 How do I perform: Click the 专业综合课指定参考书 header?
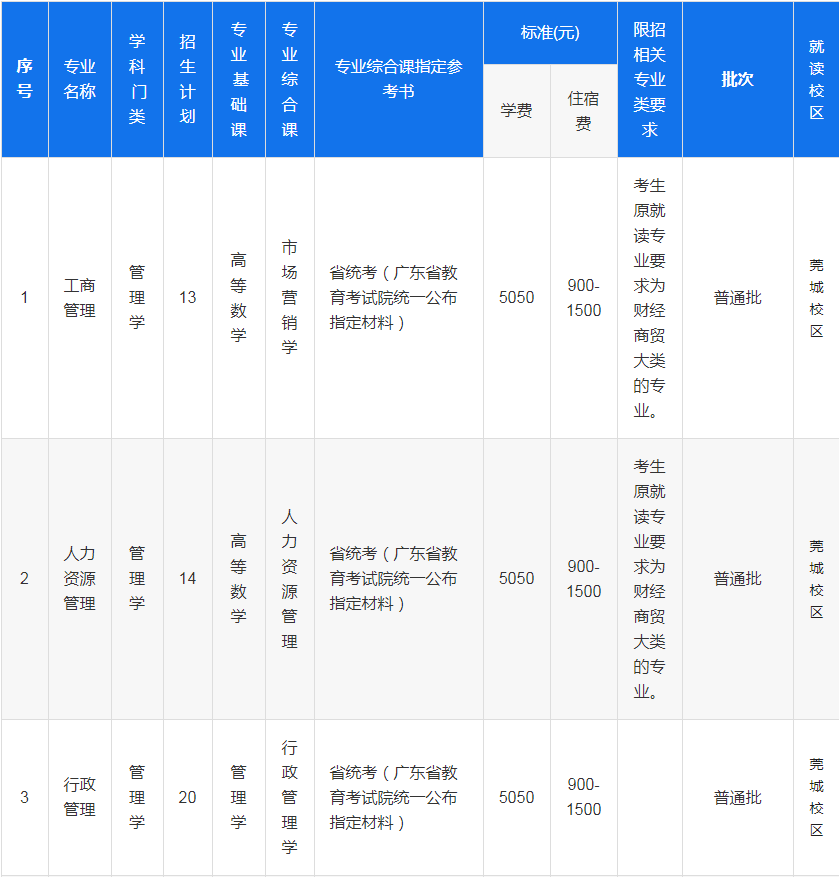[398, 79]
